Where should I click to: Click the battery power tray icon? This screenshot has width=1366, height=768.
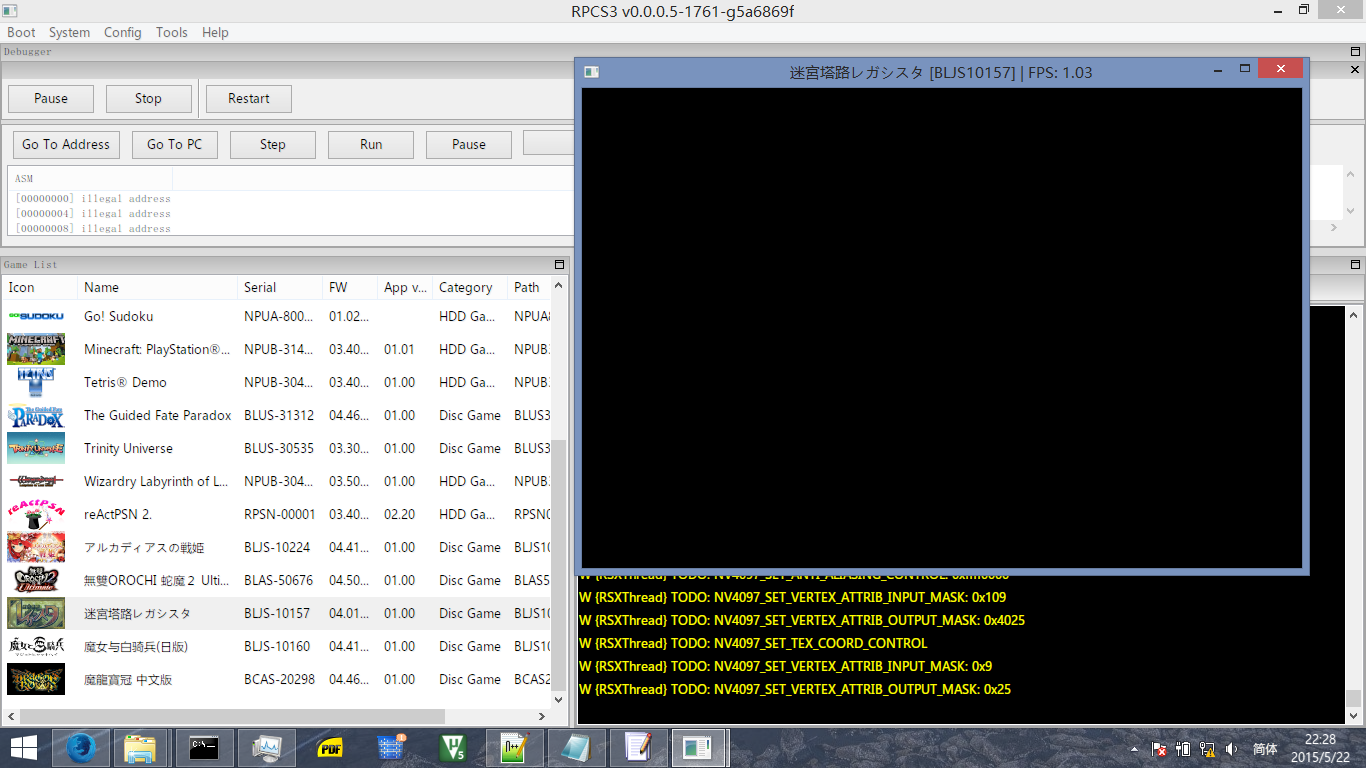[1183, 749]
